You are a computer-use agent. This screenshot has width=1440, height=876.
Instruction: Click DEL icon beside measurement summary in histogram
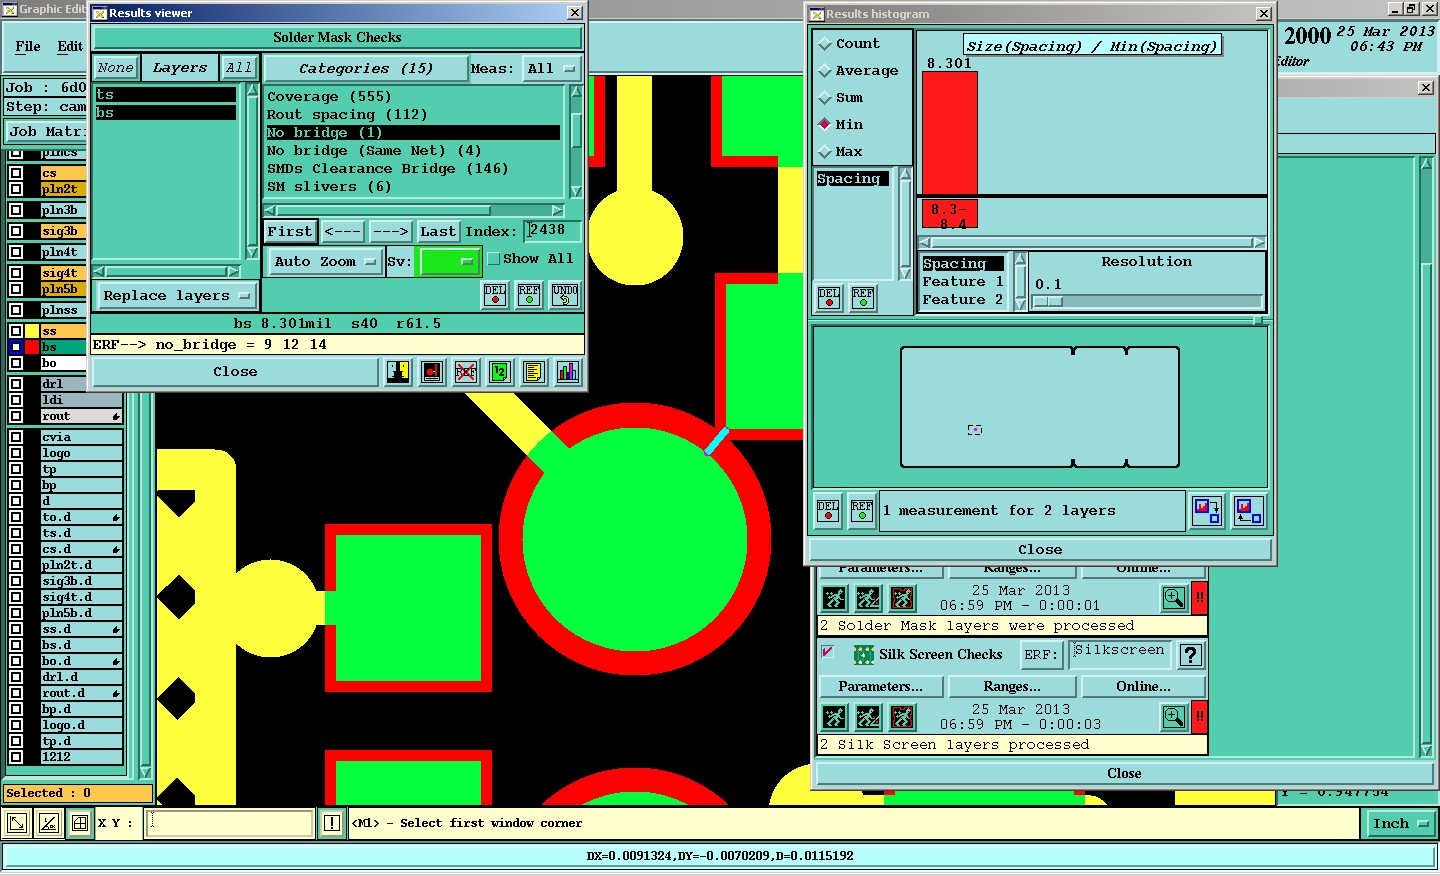tap(828, 511)
